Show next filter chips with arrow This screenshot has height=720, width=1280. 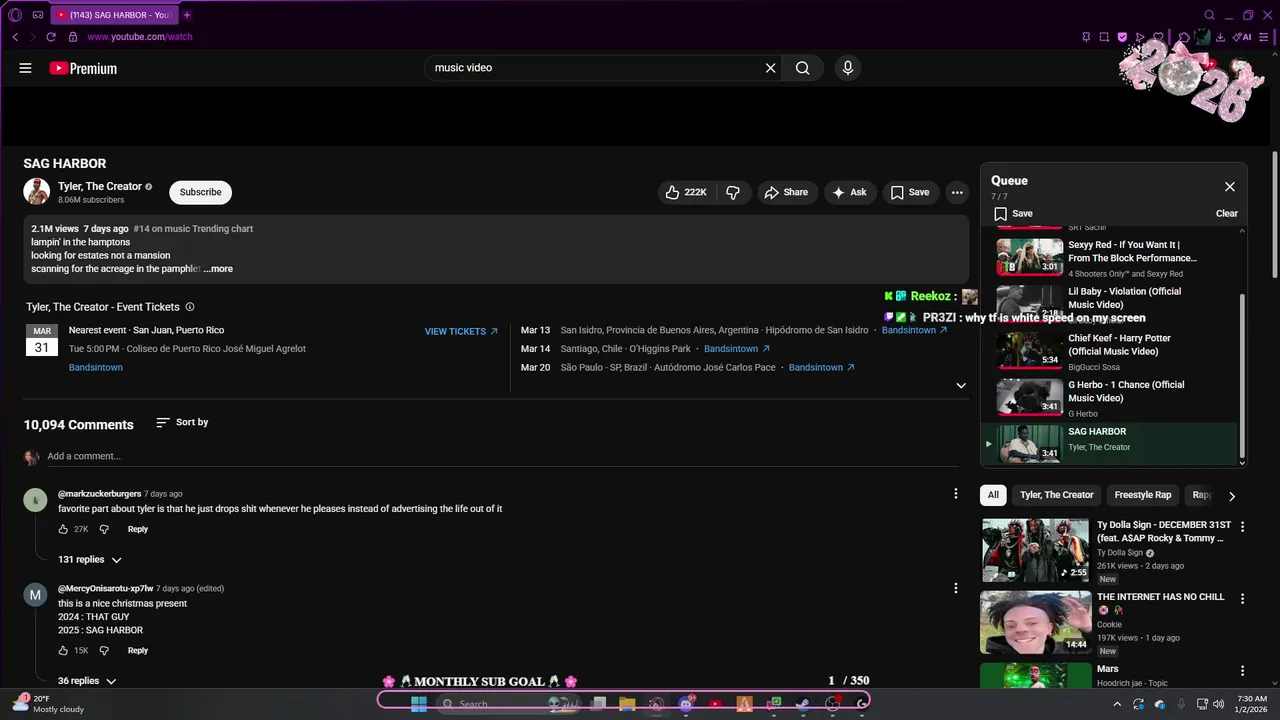coord(1232,496)
